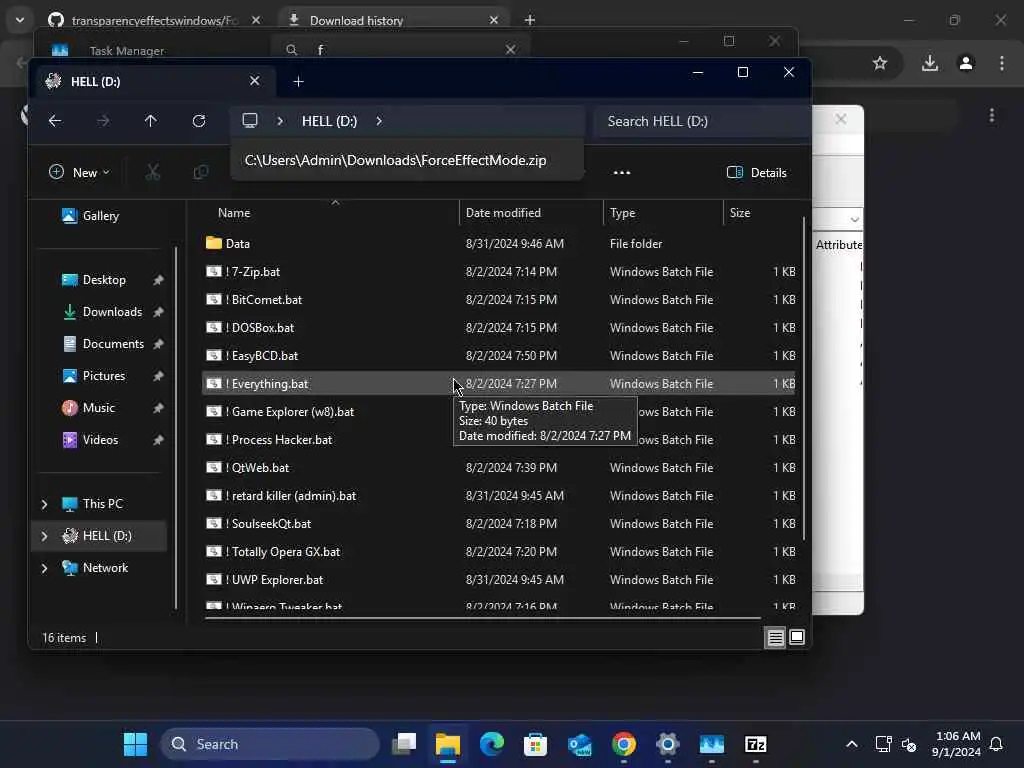
Task: Click the This PC monitor icon in address bar
Action: pos(250,121)
